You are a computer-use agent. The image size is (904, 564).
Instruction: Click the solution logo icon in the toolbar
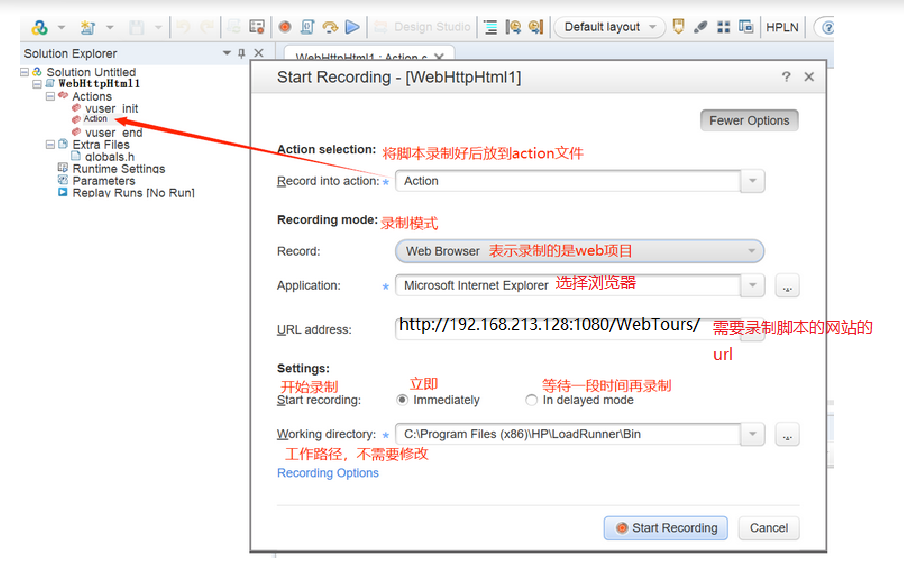point(39,27)
